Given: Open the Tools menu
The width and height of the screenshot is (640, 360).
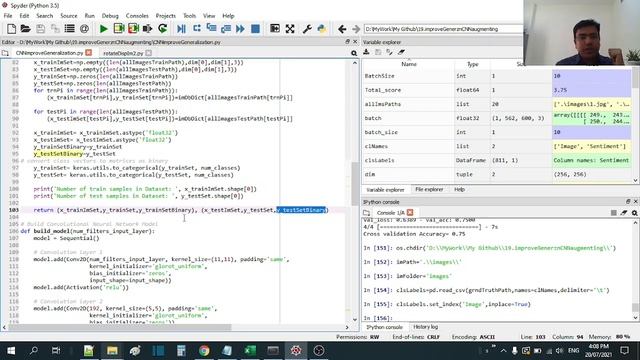Looking at the screenshot, I should 189,16.
